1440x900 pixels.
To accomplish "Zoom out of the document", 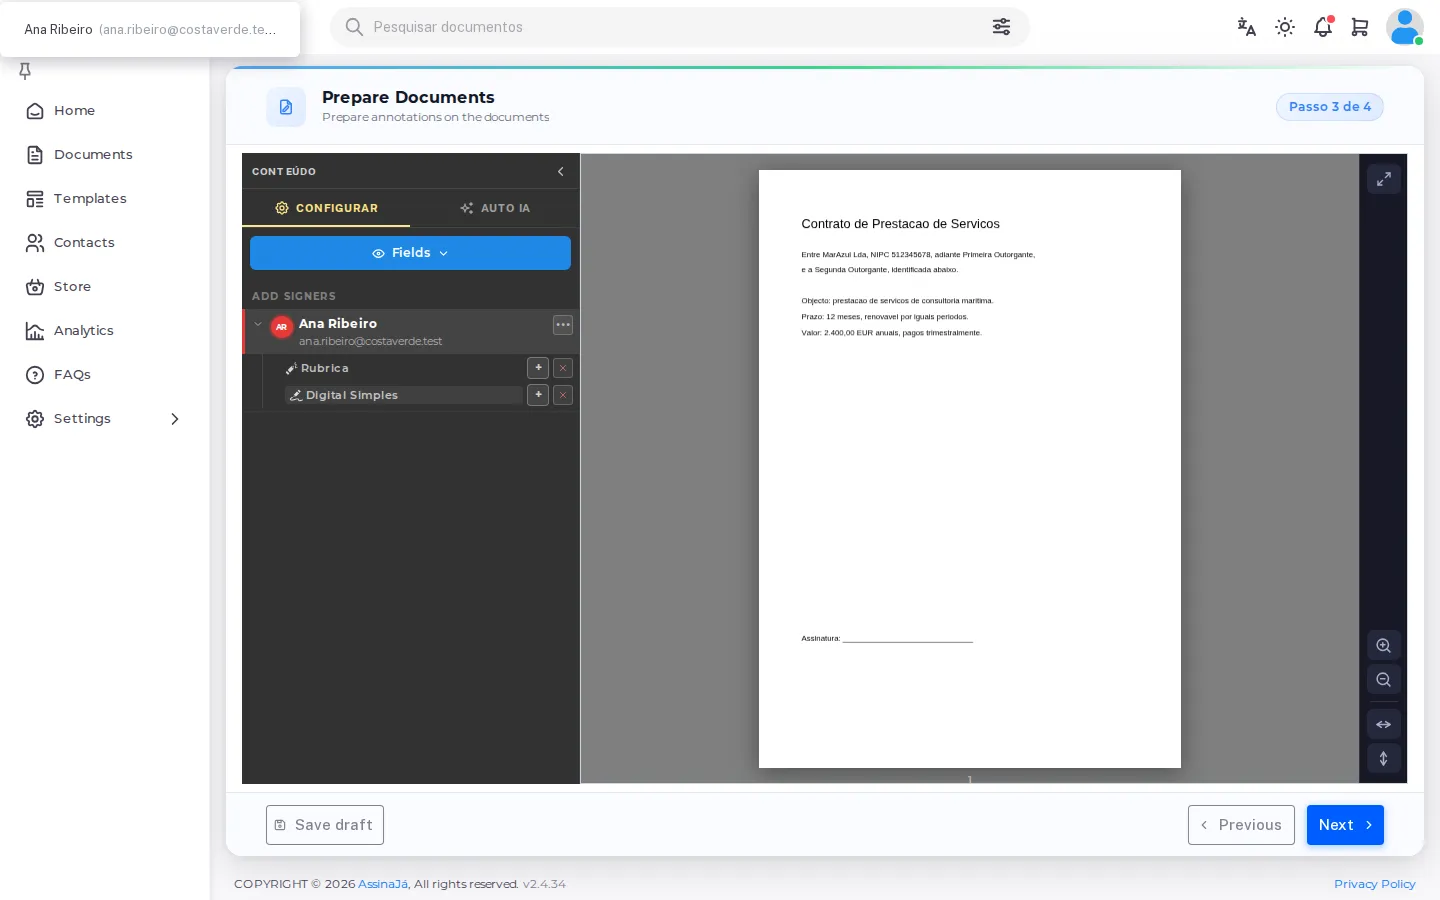I will [1384, 680].
